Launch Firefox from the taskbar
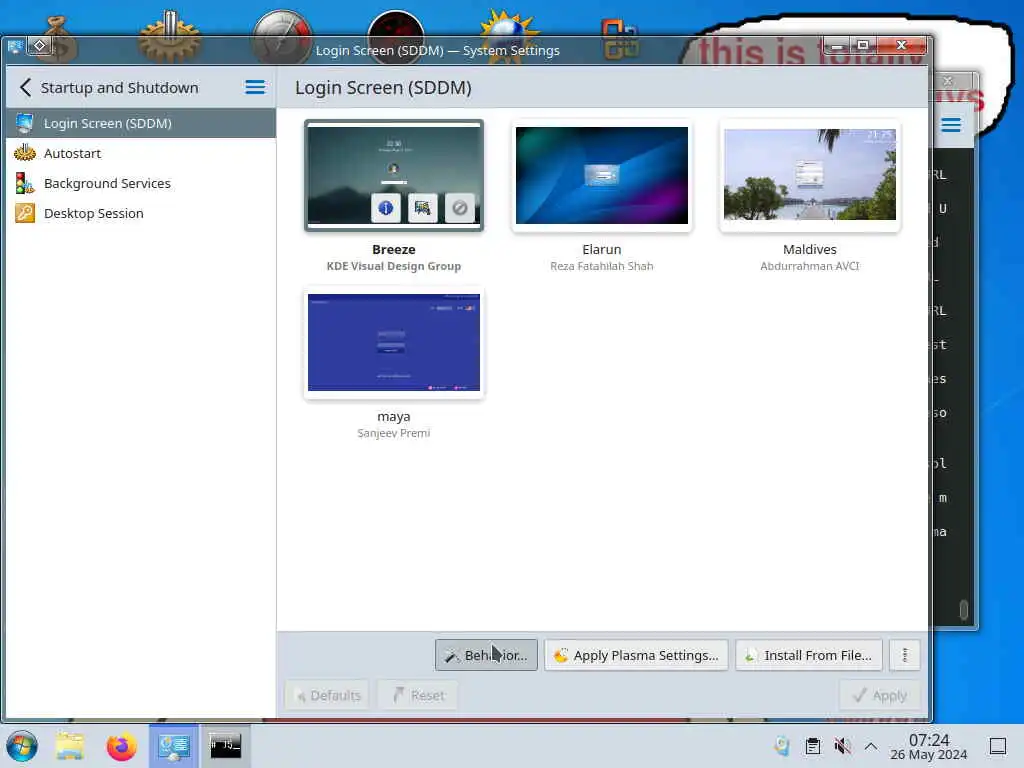The width and height of the screenshot is (1024, 768). pyautogui.click(x=121, y=746)
